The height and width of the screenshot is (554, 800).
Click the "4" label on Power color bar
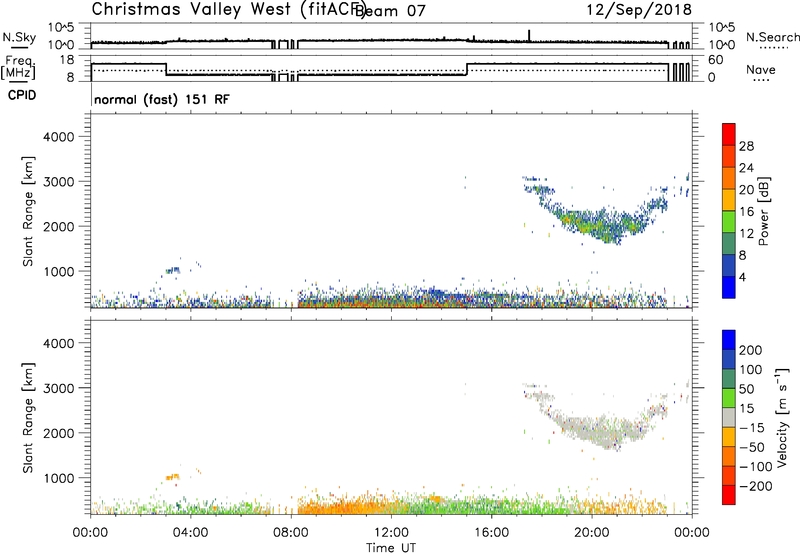[x=742, y=277]
